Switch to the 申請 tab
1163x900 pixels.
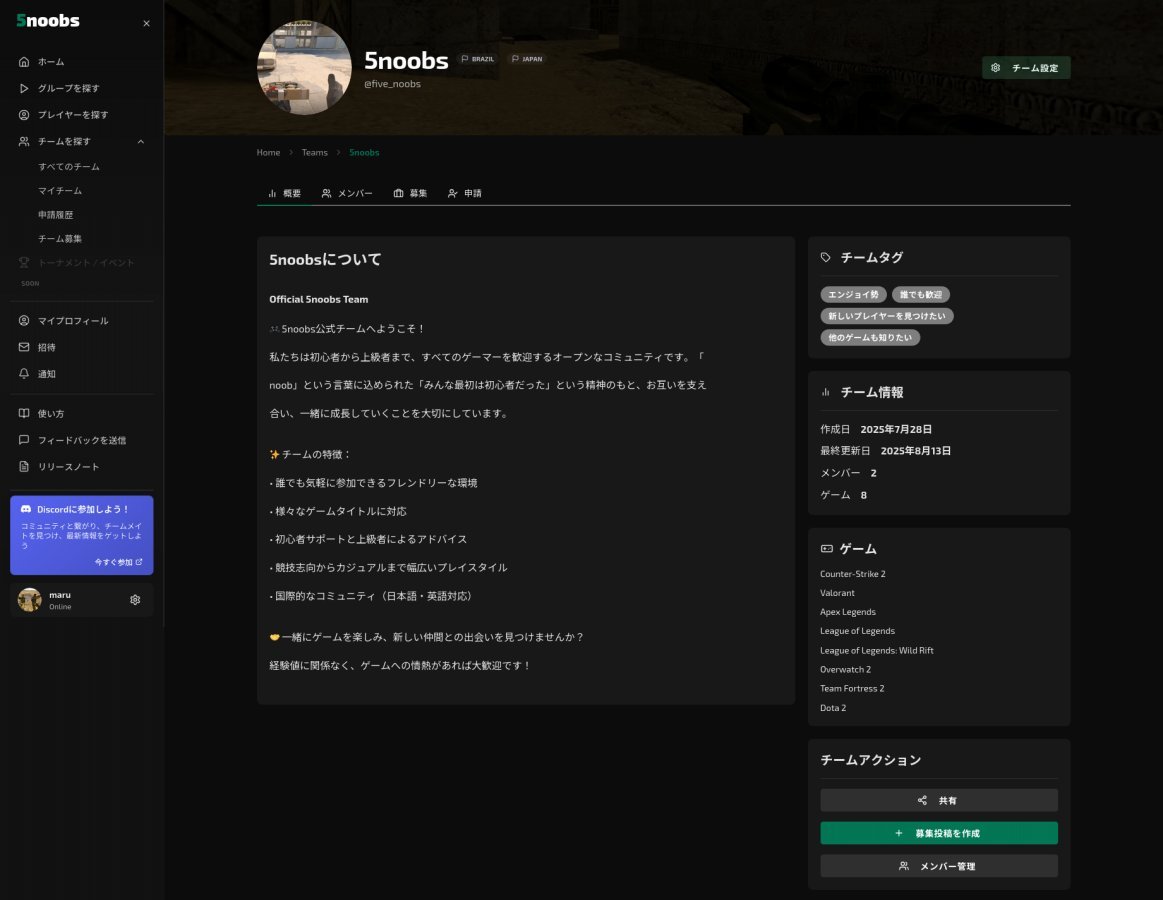click(x=465, y=193)
